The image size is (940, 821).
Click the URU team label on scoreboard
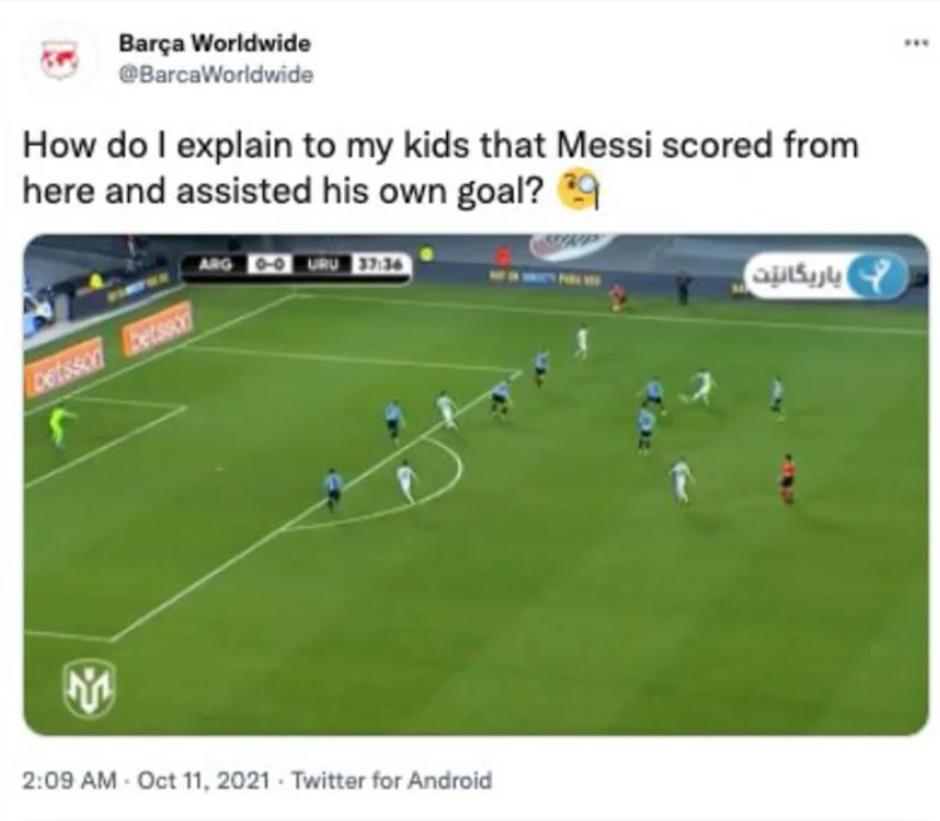coord(324,264)
